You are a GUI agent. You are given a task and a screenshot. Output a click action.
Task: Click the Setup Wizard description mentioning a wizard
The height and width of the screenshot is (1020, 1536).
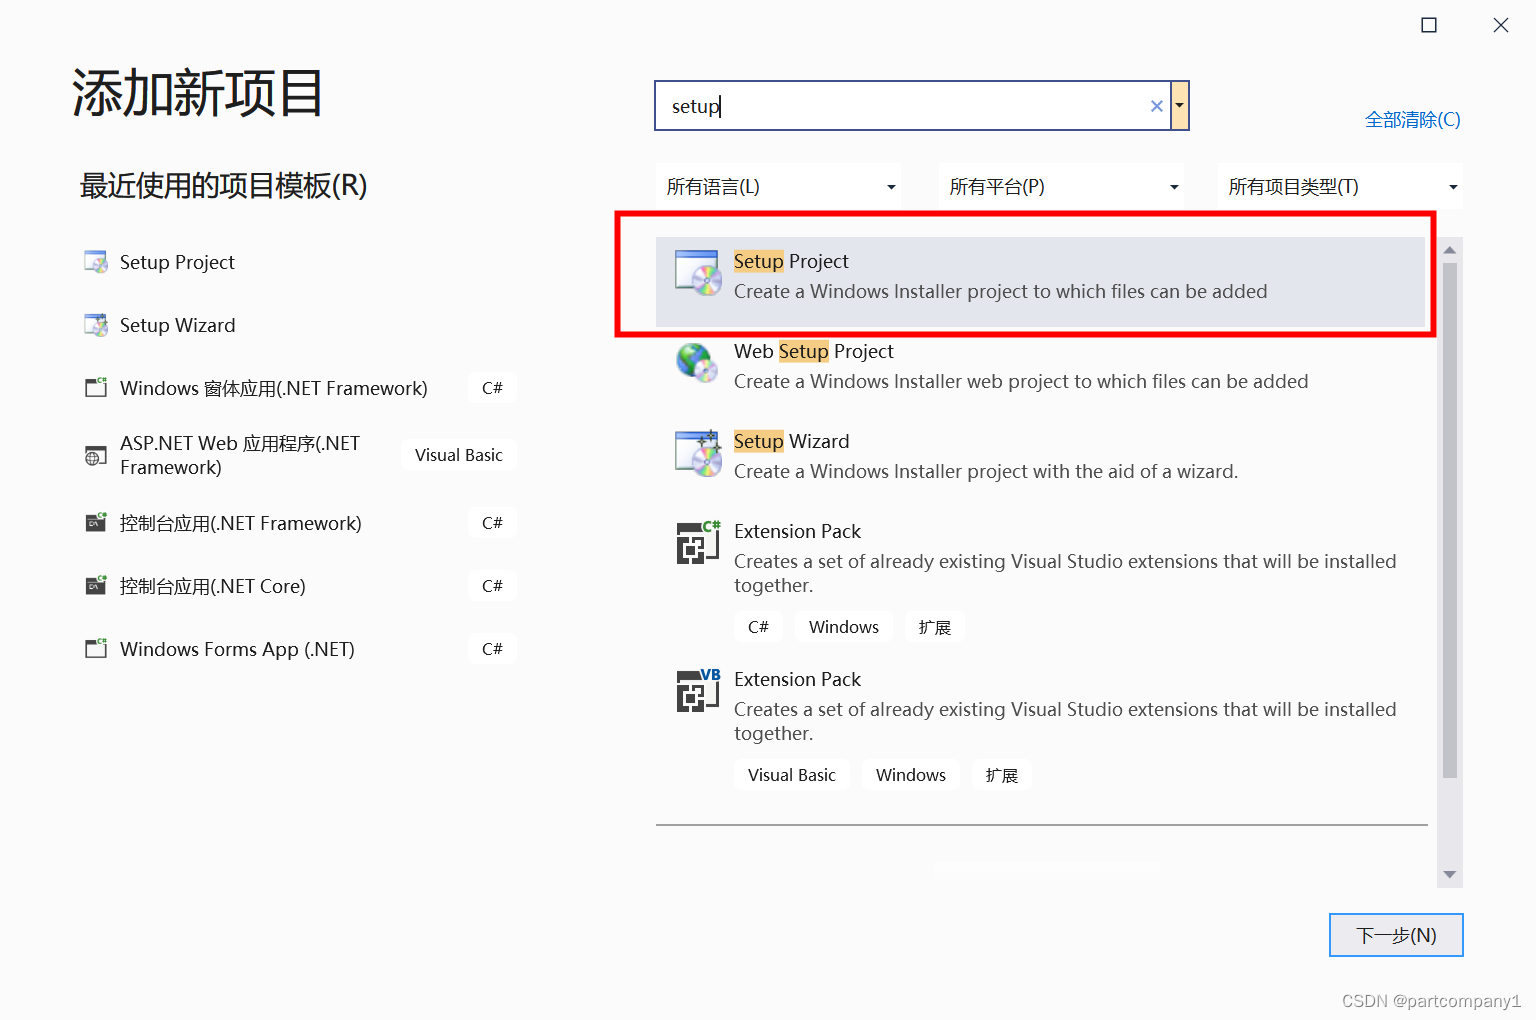tap(986, 471)
